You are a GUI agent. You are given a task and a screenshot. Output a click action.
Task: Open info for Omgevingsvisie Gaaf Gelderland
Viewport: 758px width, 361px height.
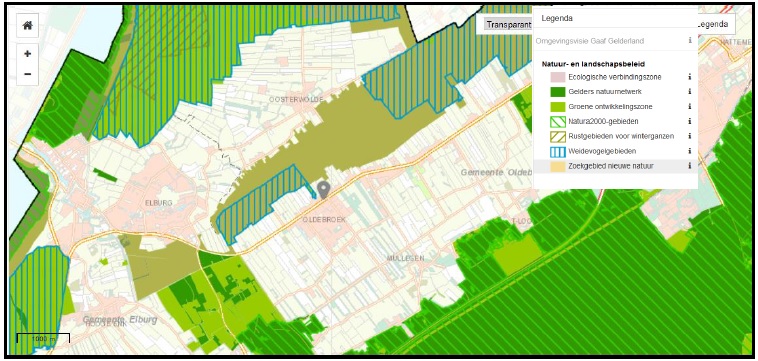690,41
